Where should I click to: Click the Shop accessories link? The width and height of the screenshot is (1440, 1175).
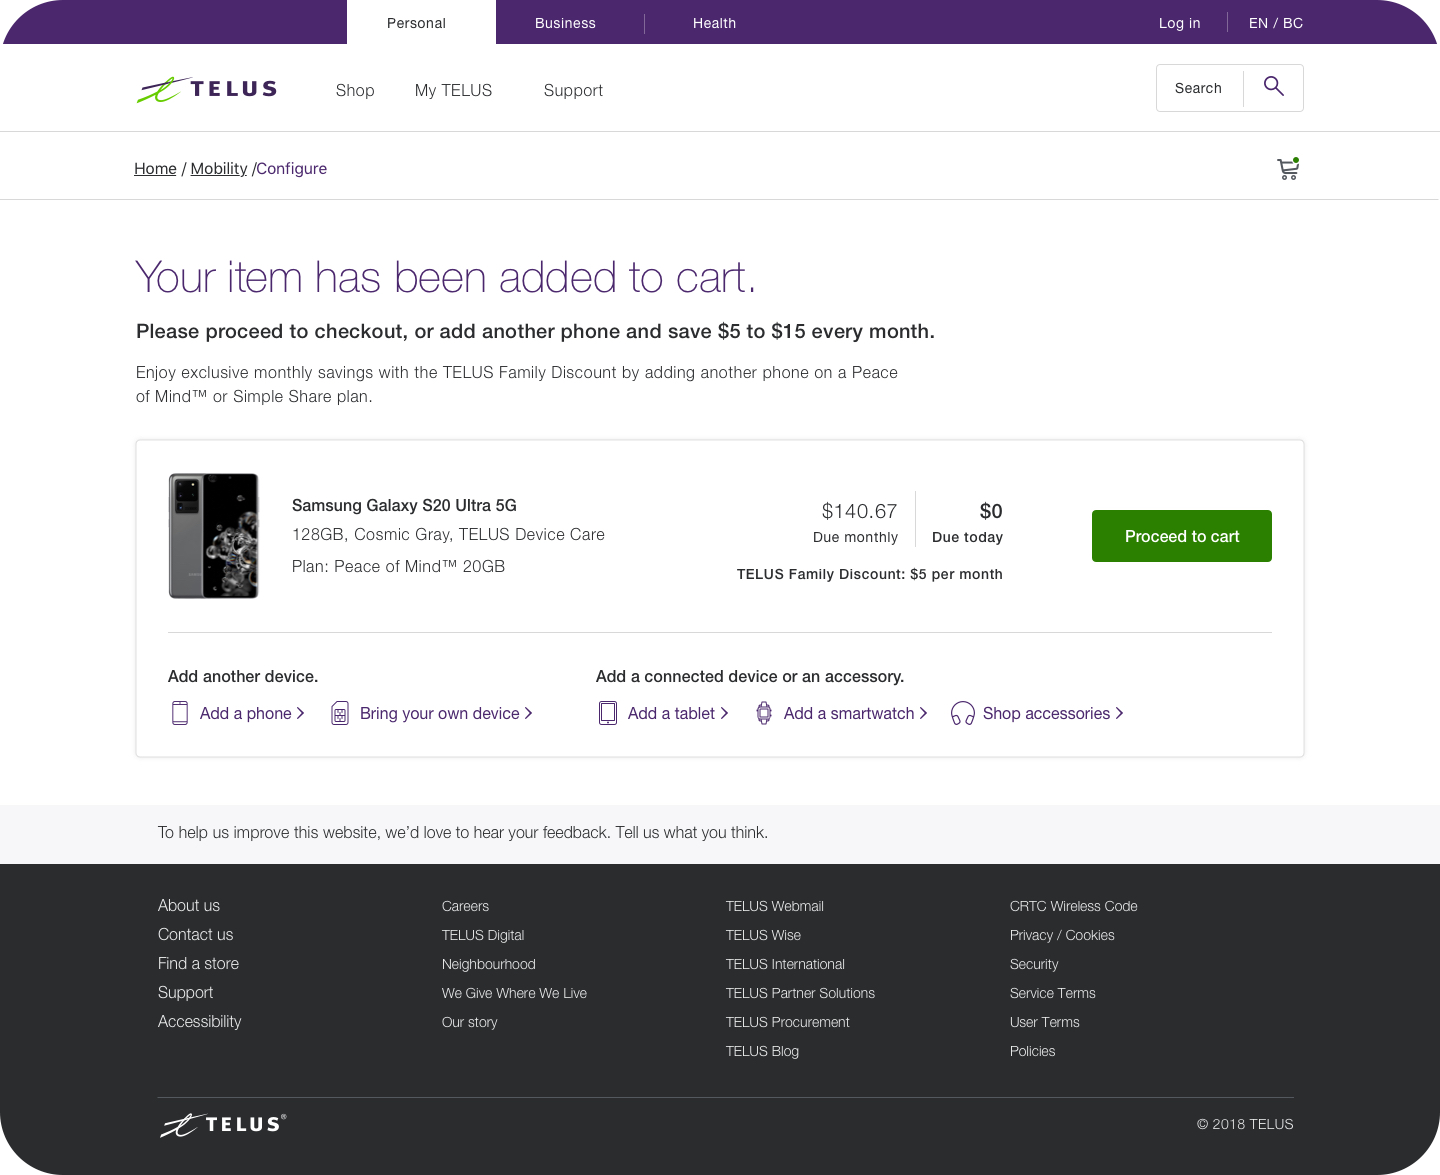[x=1053, y=713]
